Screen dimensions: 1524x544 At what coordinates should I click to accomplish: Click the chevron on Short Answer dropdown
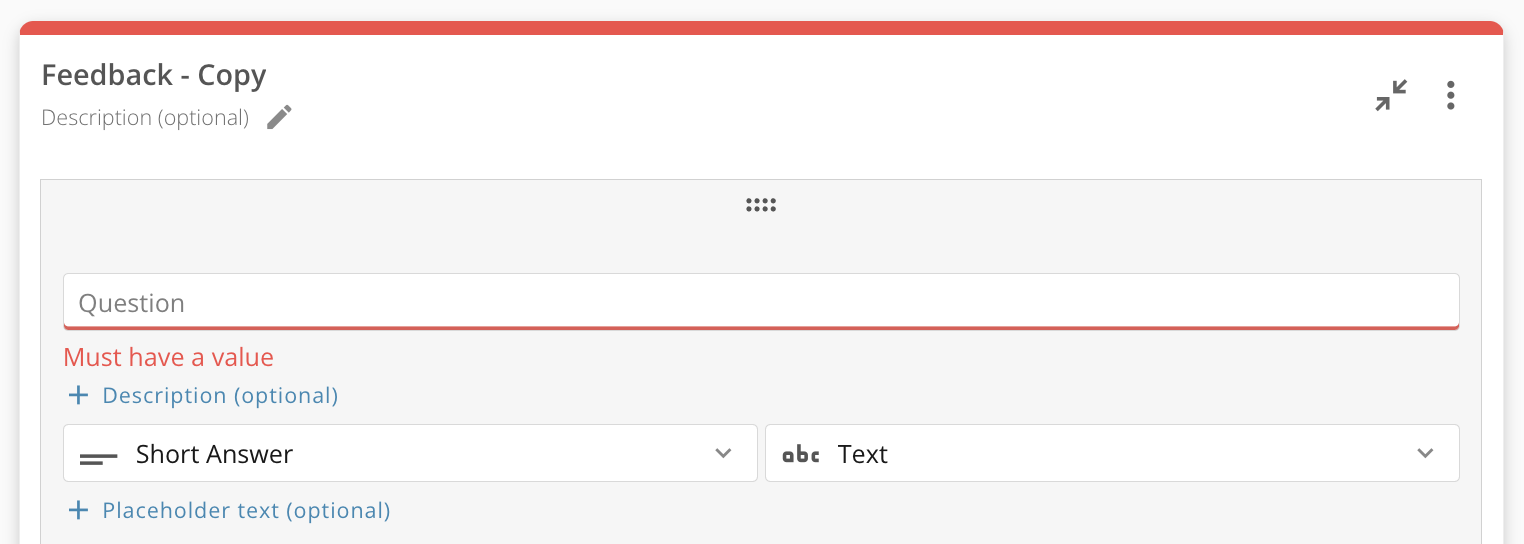pyautogui.click(x=723, y=454)
